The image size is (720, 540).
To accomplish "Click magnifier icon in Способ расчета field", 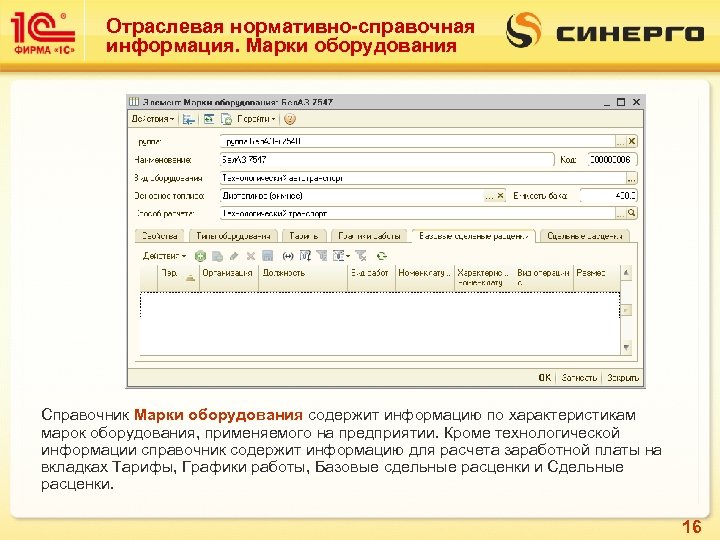I will tap(632, 213).
